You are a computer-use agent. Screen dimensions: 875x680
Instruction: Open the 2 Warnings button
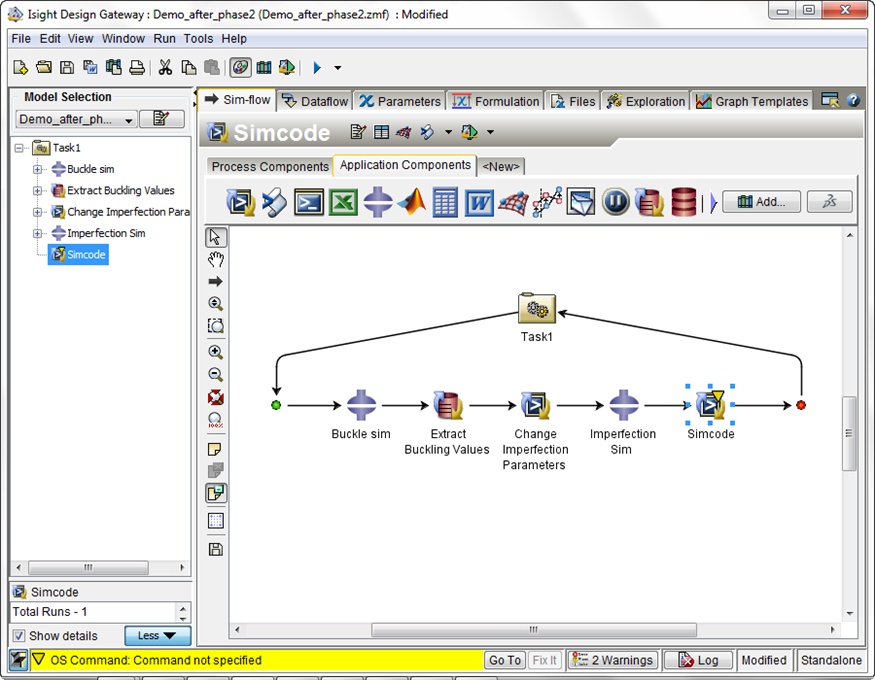(x=612, y=660)
